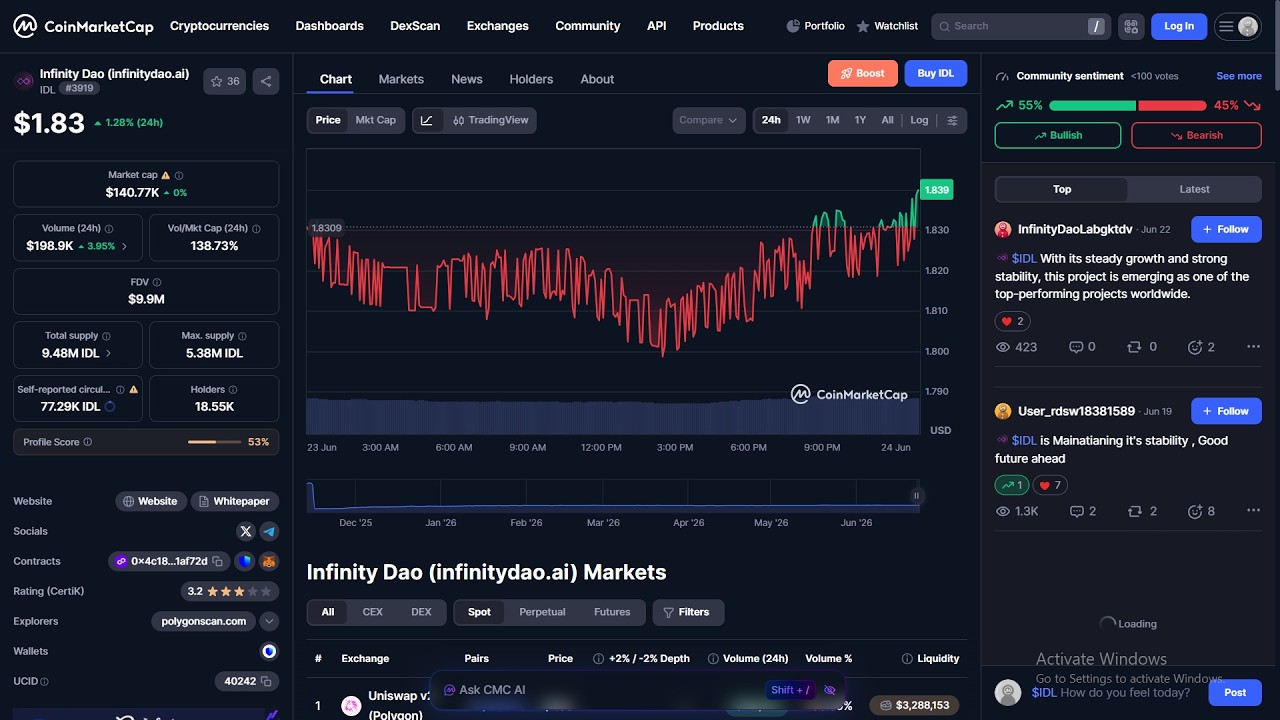
Task: Select 1Y time range
Action: click(x=860, y=120)
